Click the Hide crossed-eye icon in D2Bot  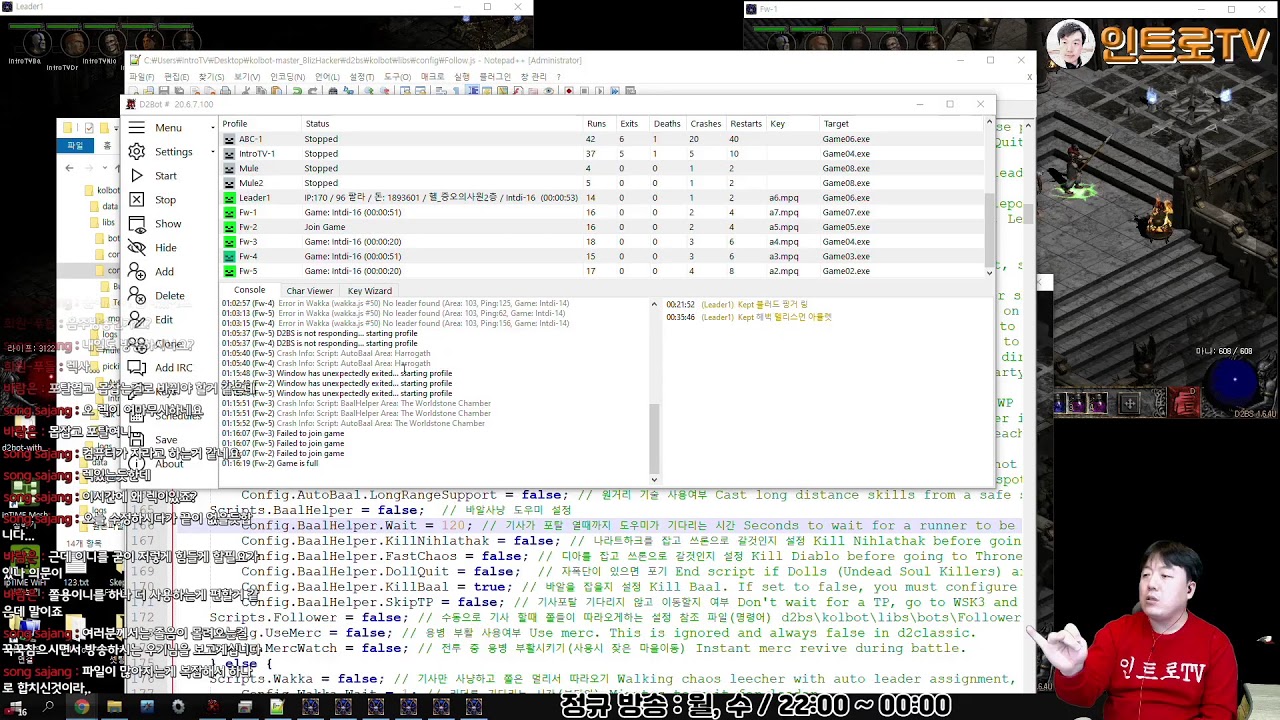click(x=136, y=248)
